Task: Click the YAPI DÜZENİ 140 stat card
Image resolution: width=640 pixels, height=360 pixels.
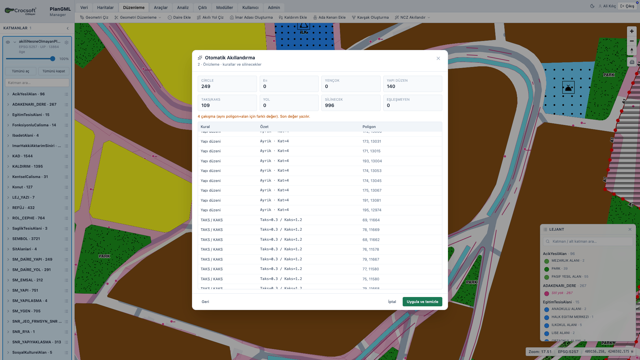Action: click(413, 84)
